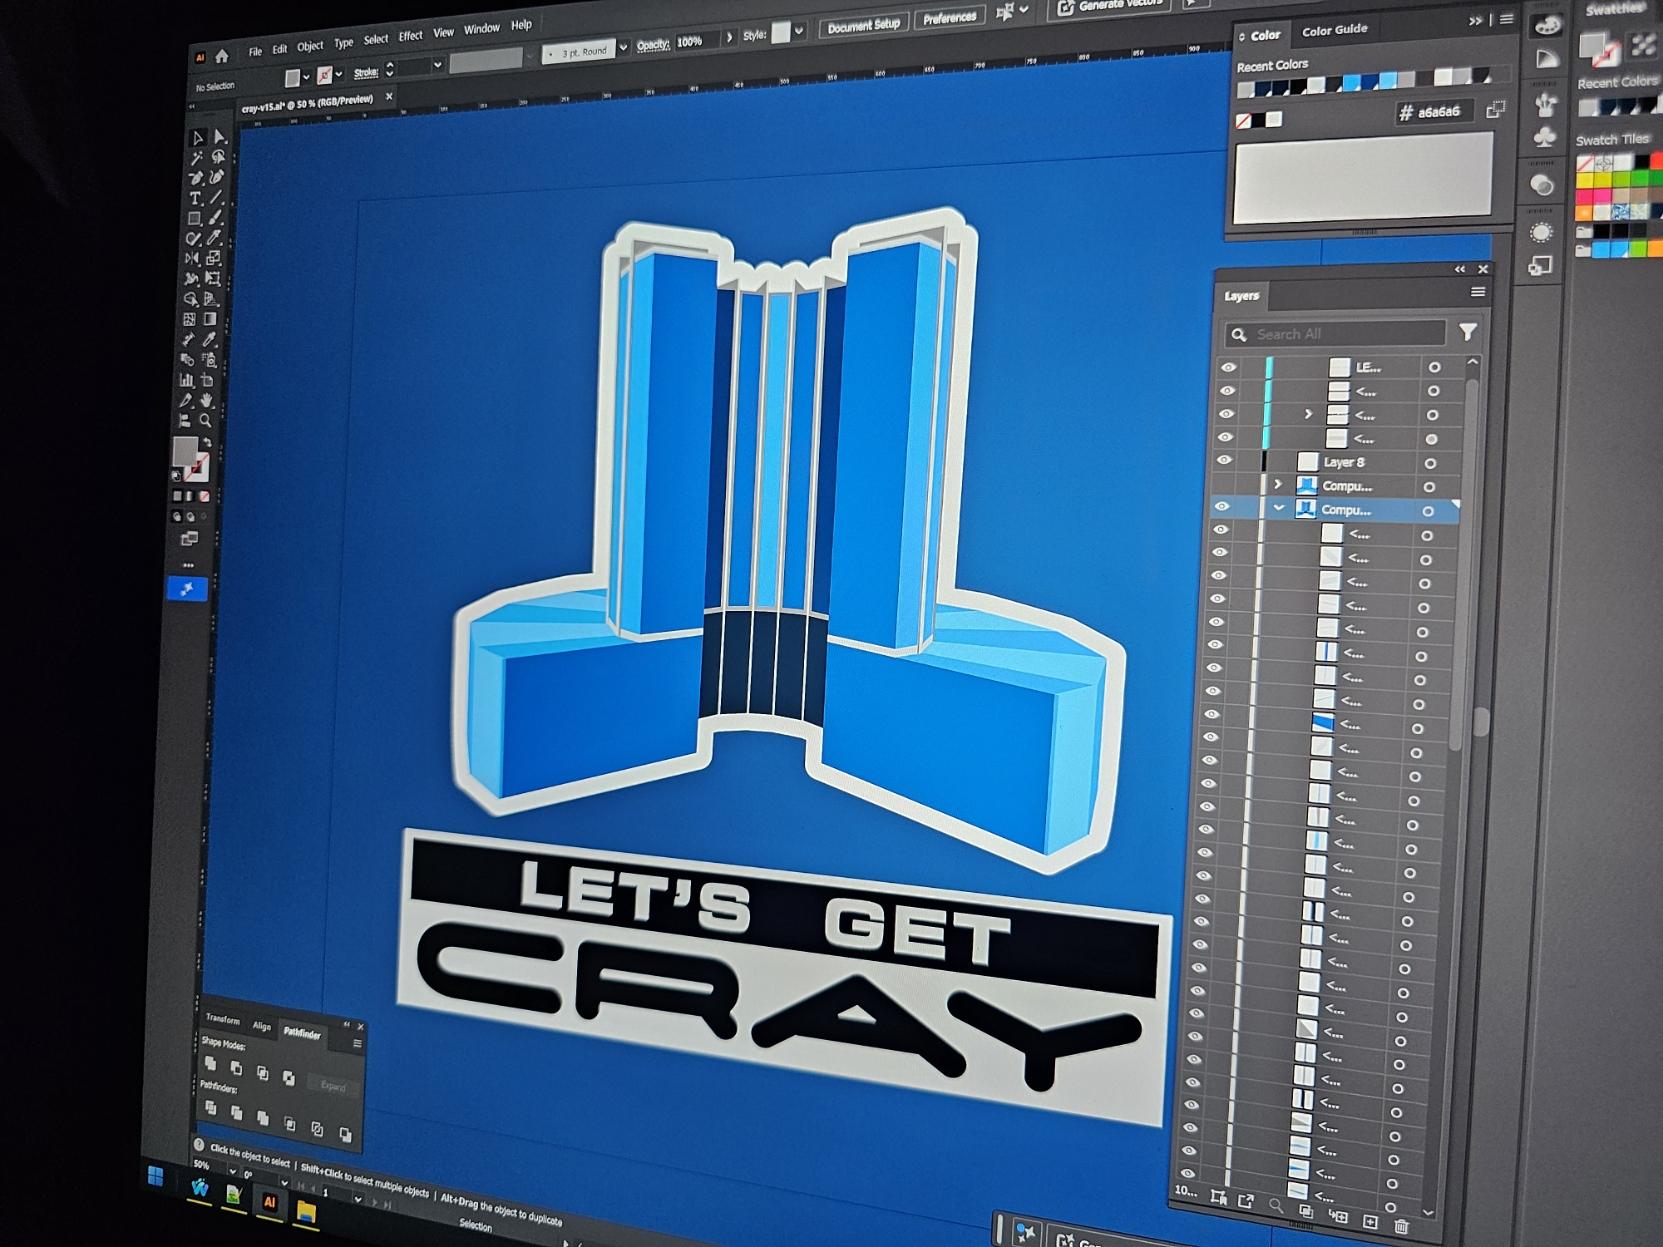Select the Selection tool arrow
Viewport: 1663px width, 1247px height.
pyautogui.click(x=198, y=138)
